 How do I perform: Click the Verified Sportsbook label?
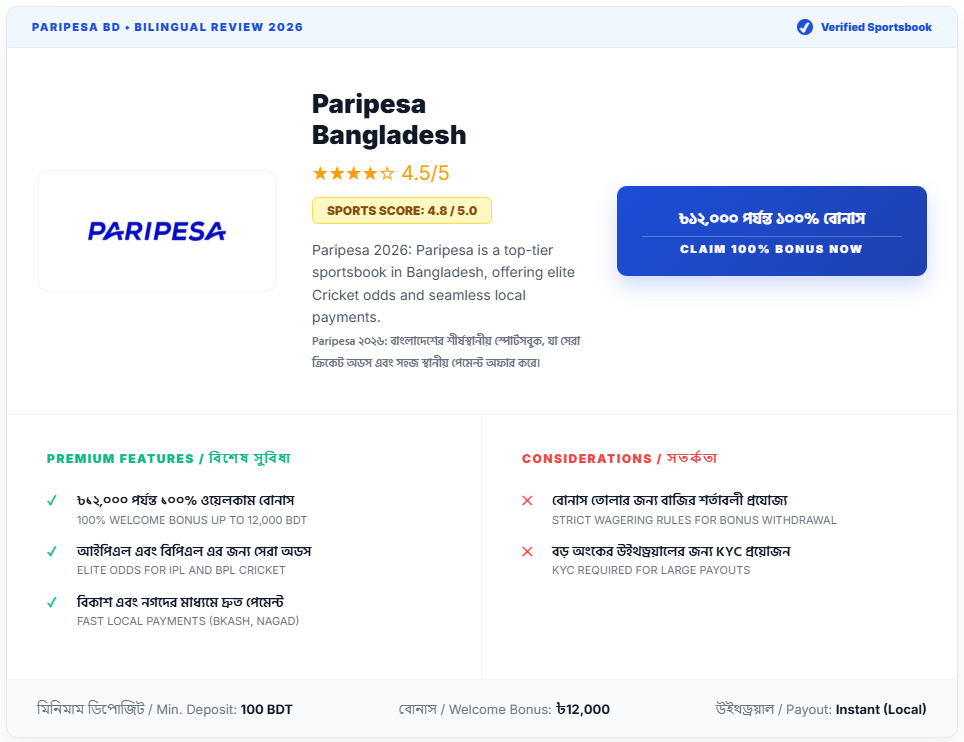(x=876, y=27)
